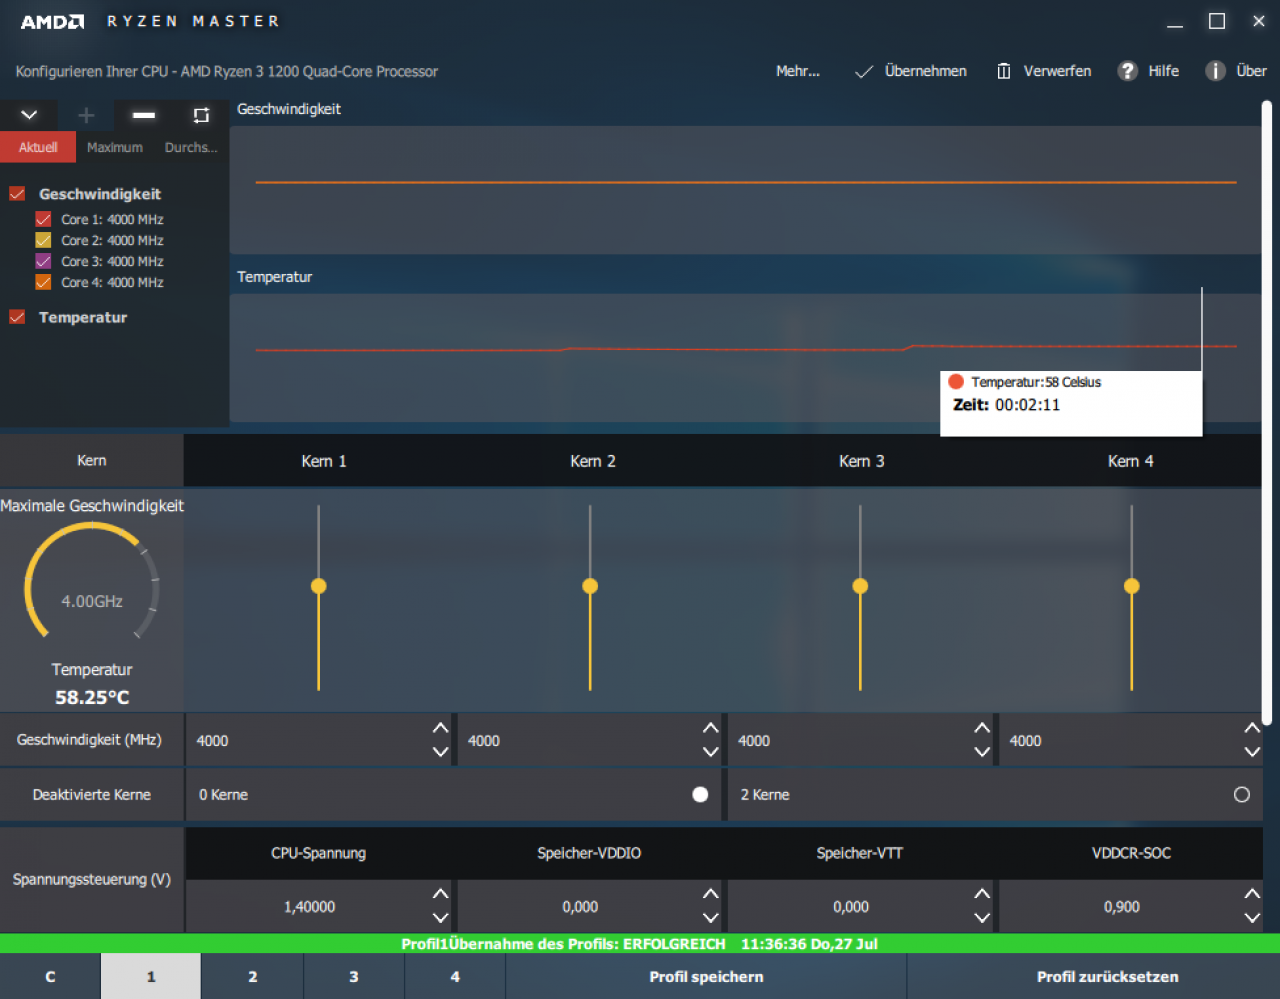Screen dimensions: 1280x999
Task: Click the minus icon above the legend
Action: 144,115
